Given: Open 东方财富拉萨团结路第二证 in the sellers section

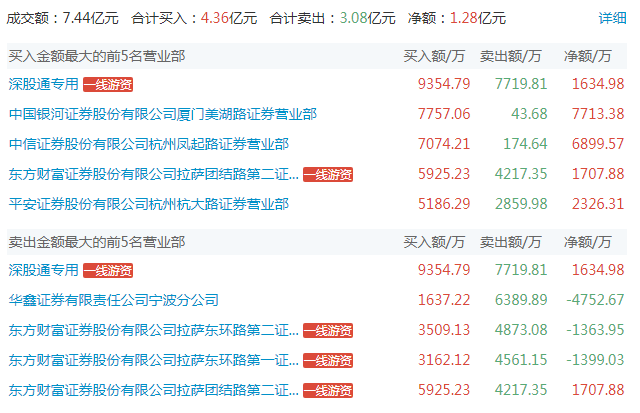Looking at the screenshot, I should click(153, 390).
